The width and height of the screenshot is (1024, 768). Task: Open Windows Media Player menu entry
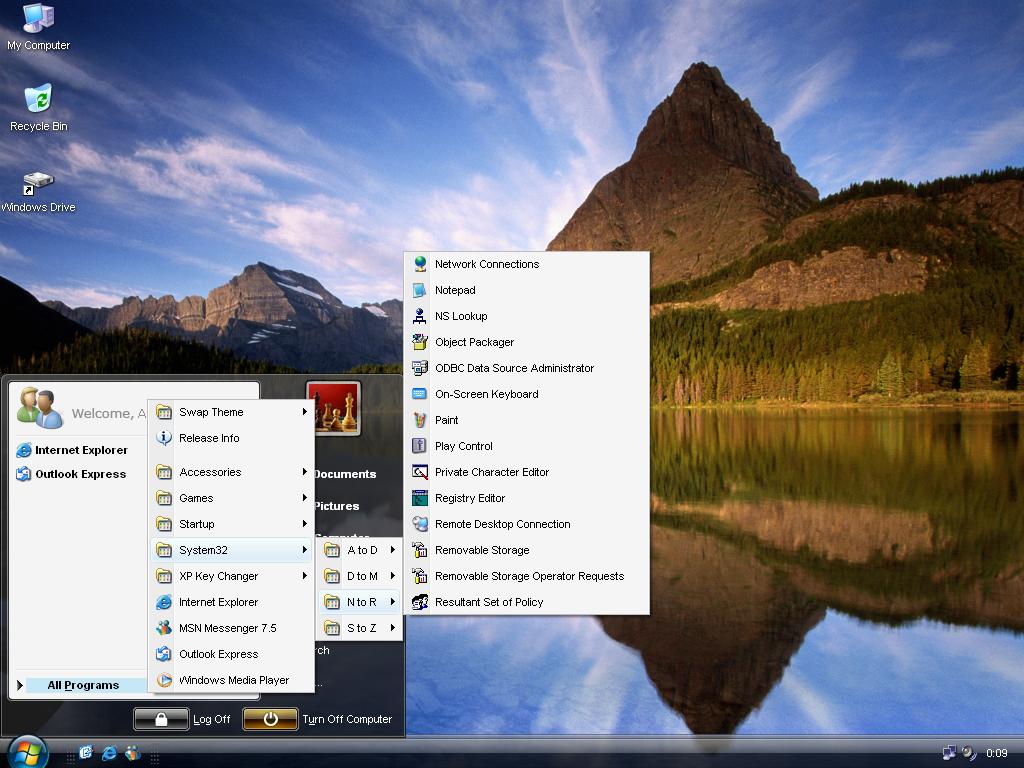(x=233, y=680)
